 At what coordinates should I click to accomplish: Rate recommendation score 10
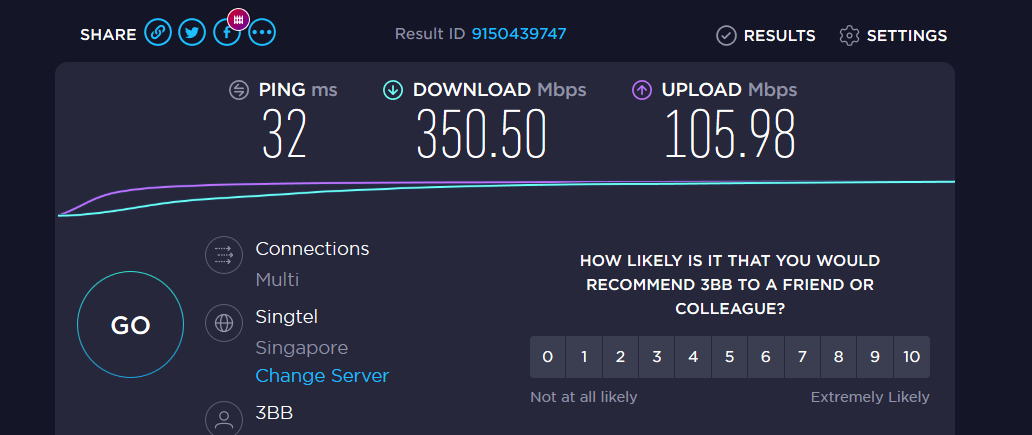point(912,357)
